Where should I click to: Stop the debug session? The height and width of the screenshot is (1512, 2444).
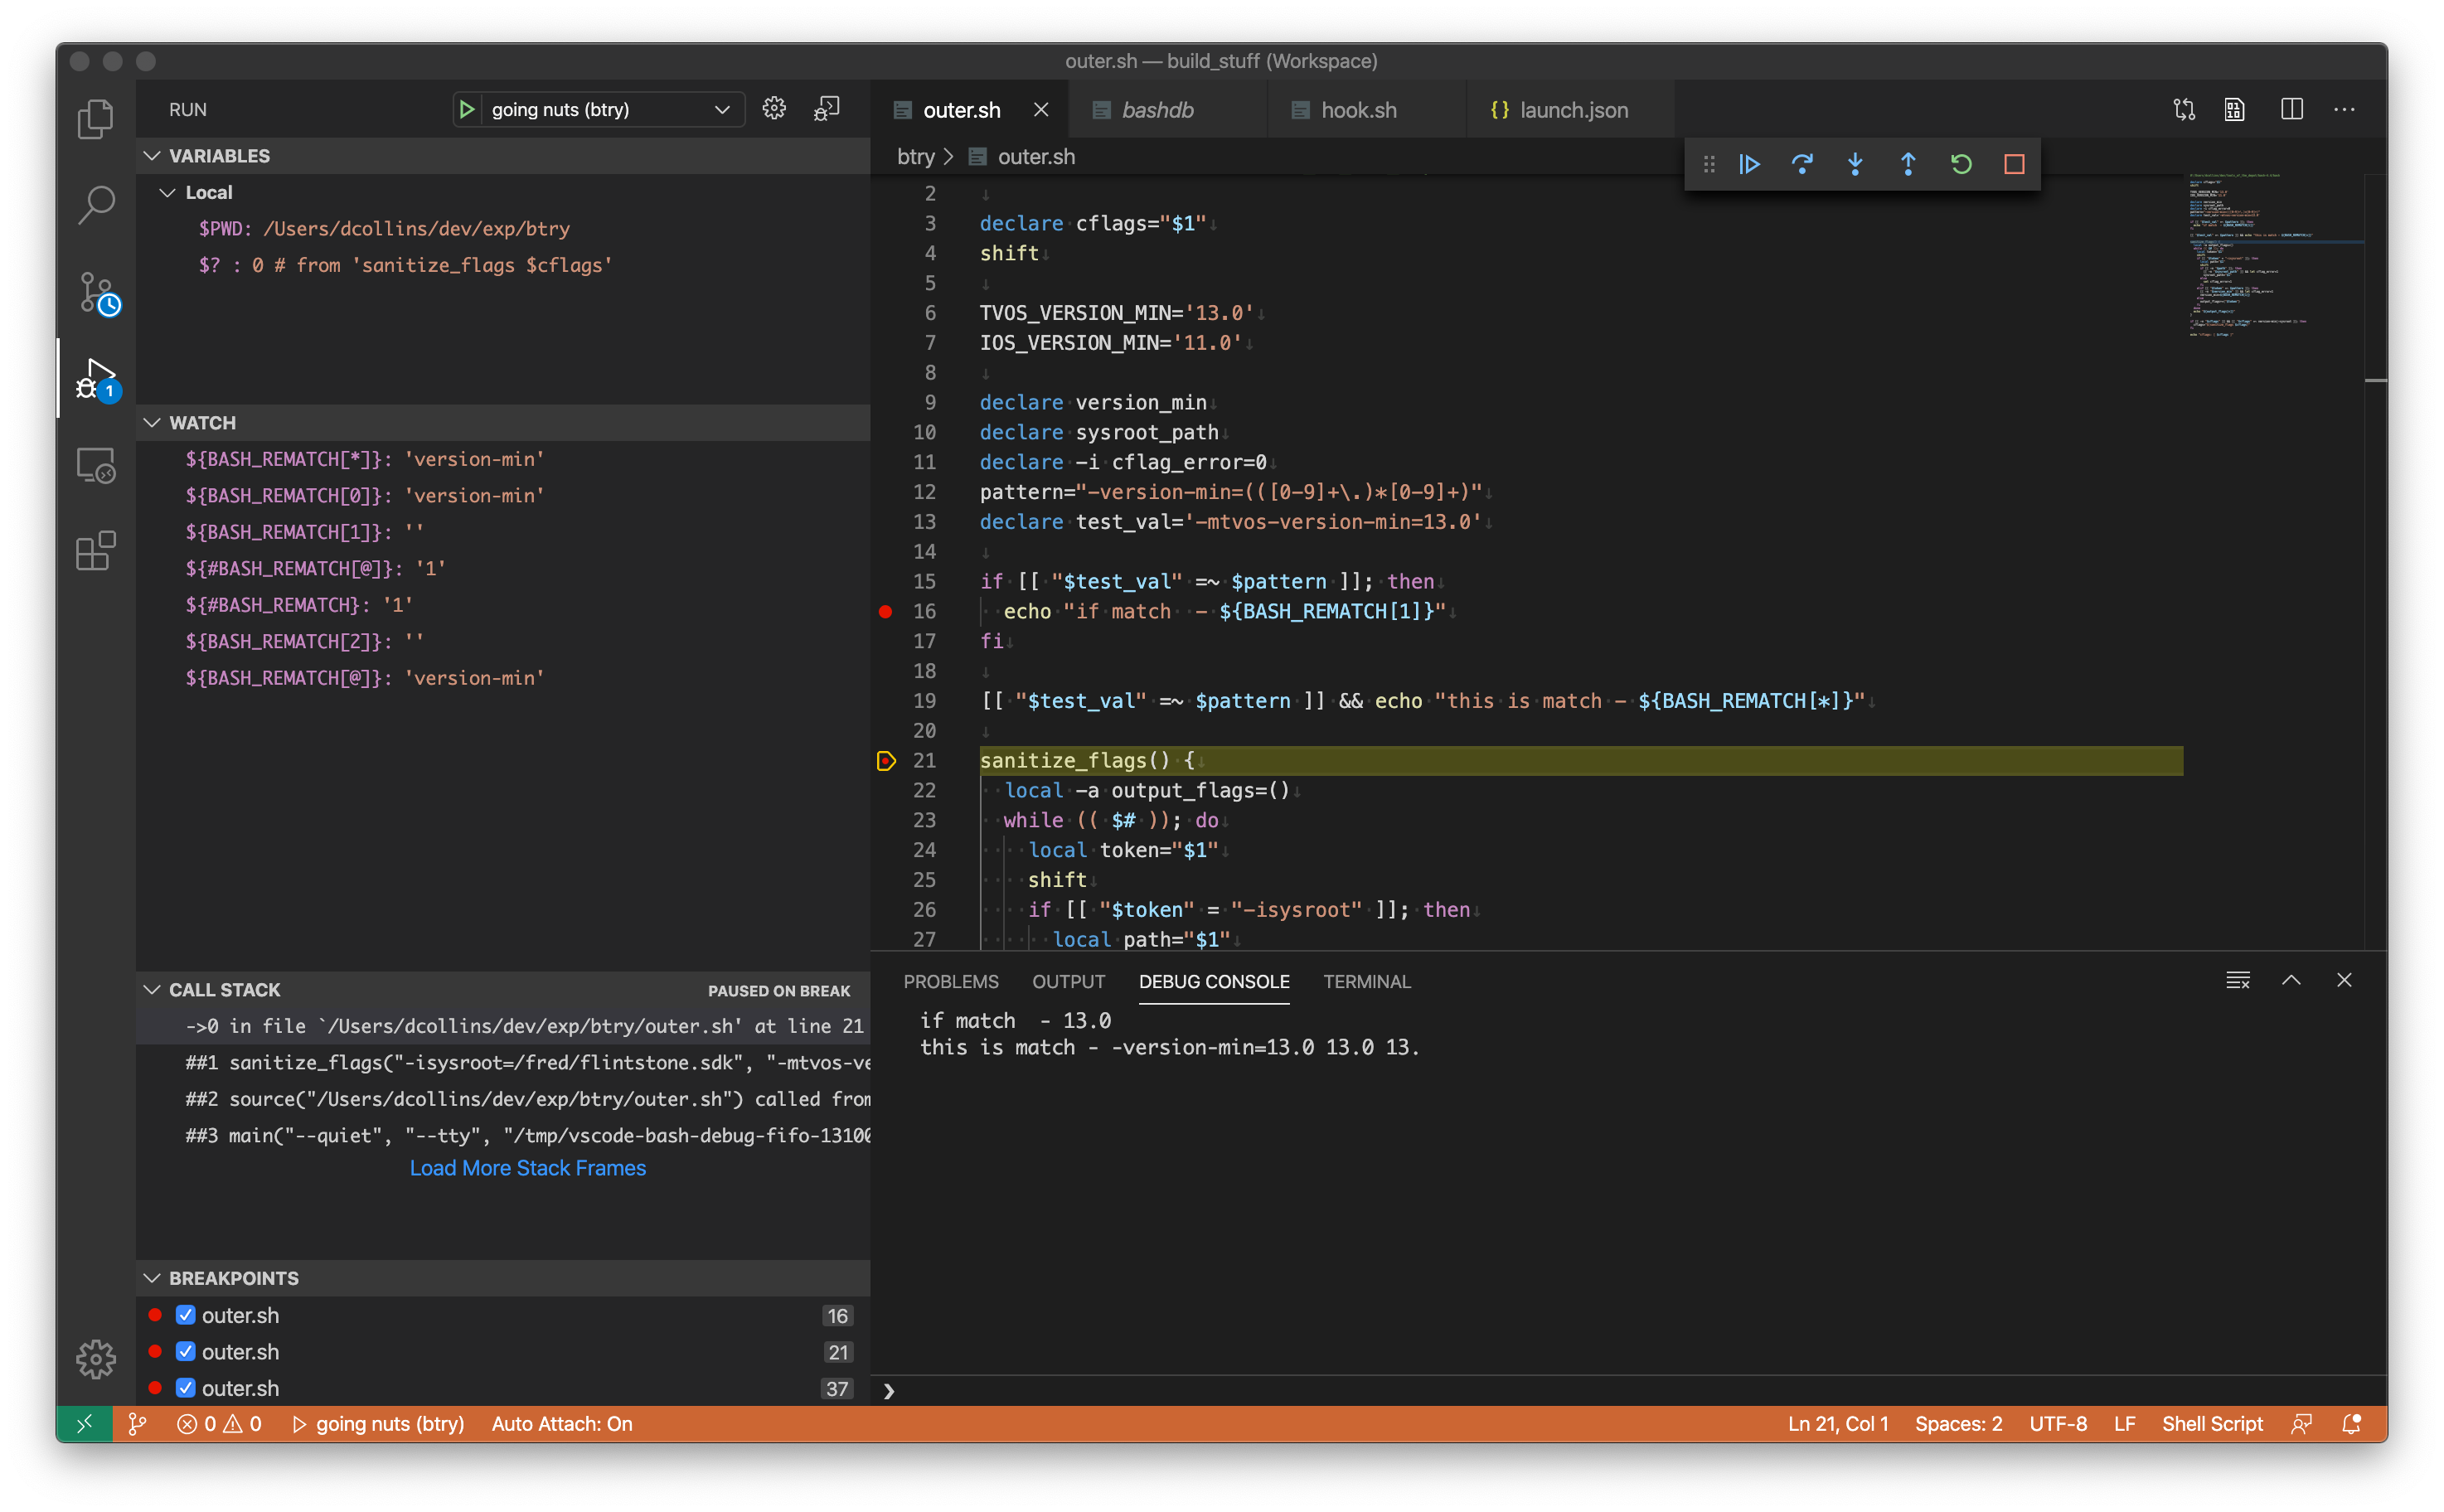click(2014, 164)
